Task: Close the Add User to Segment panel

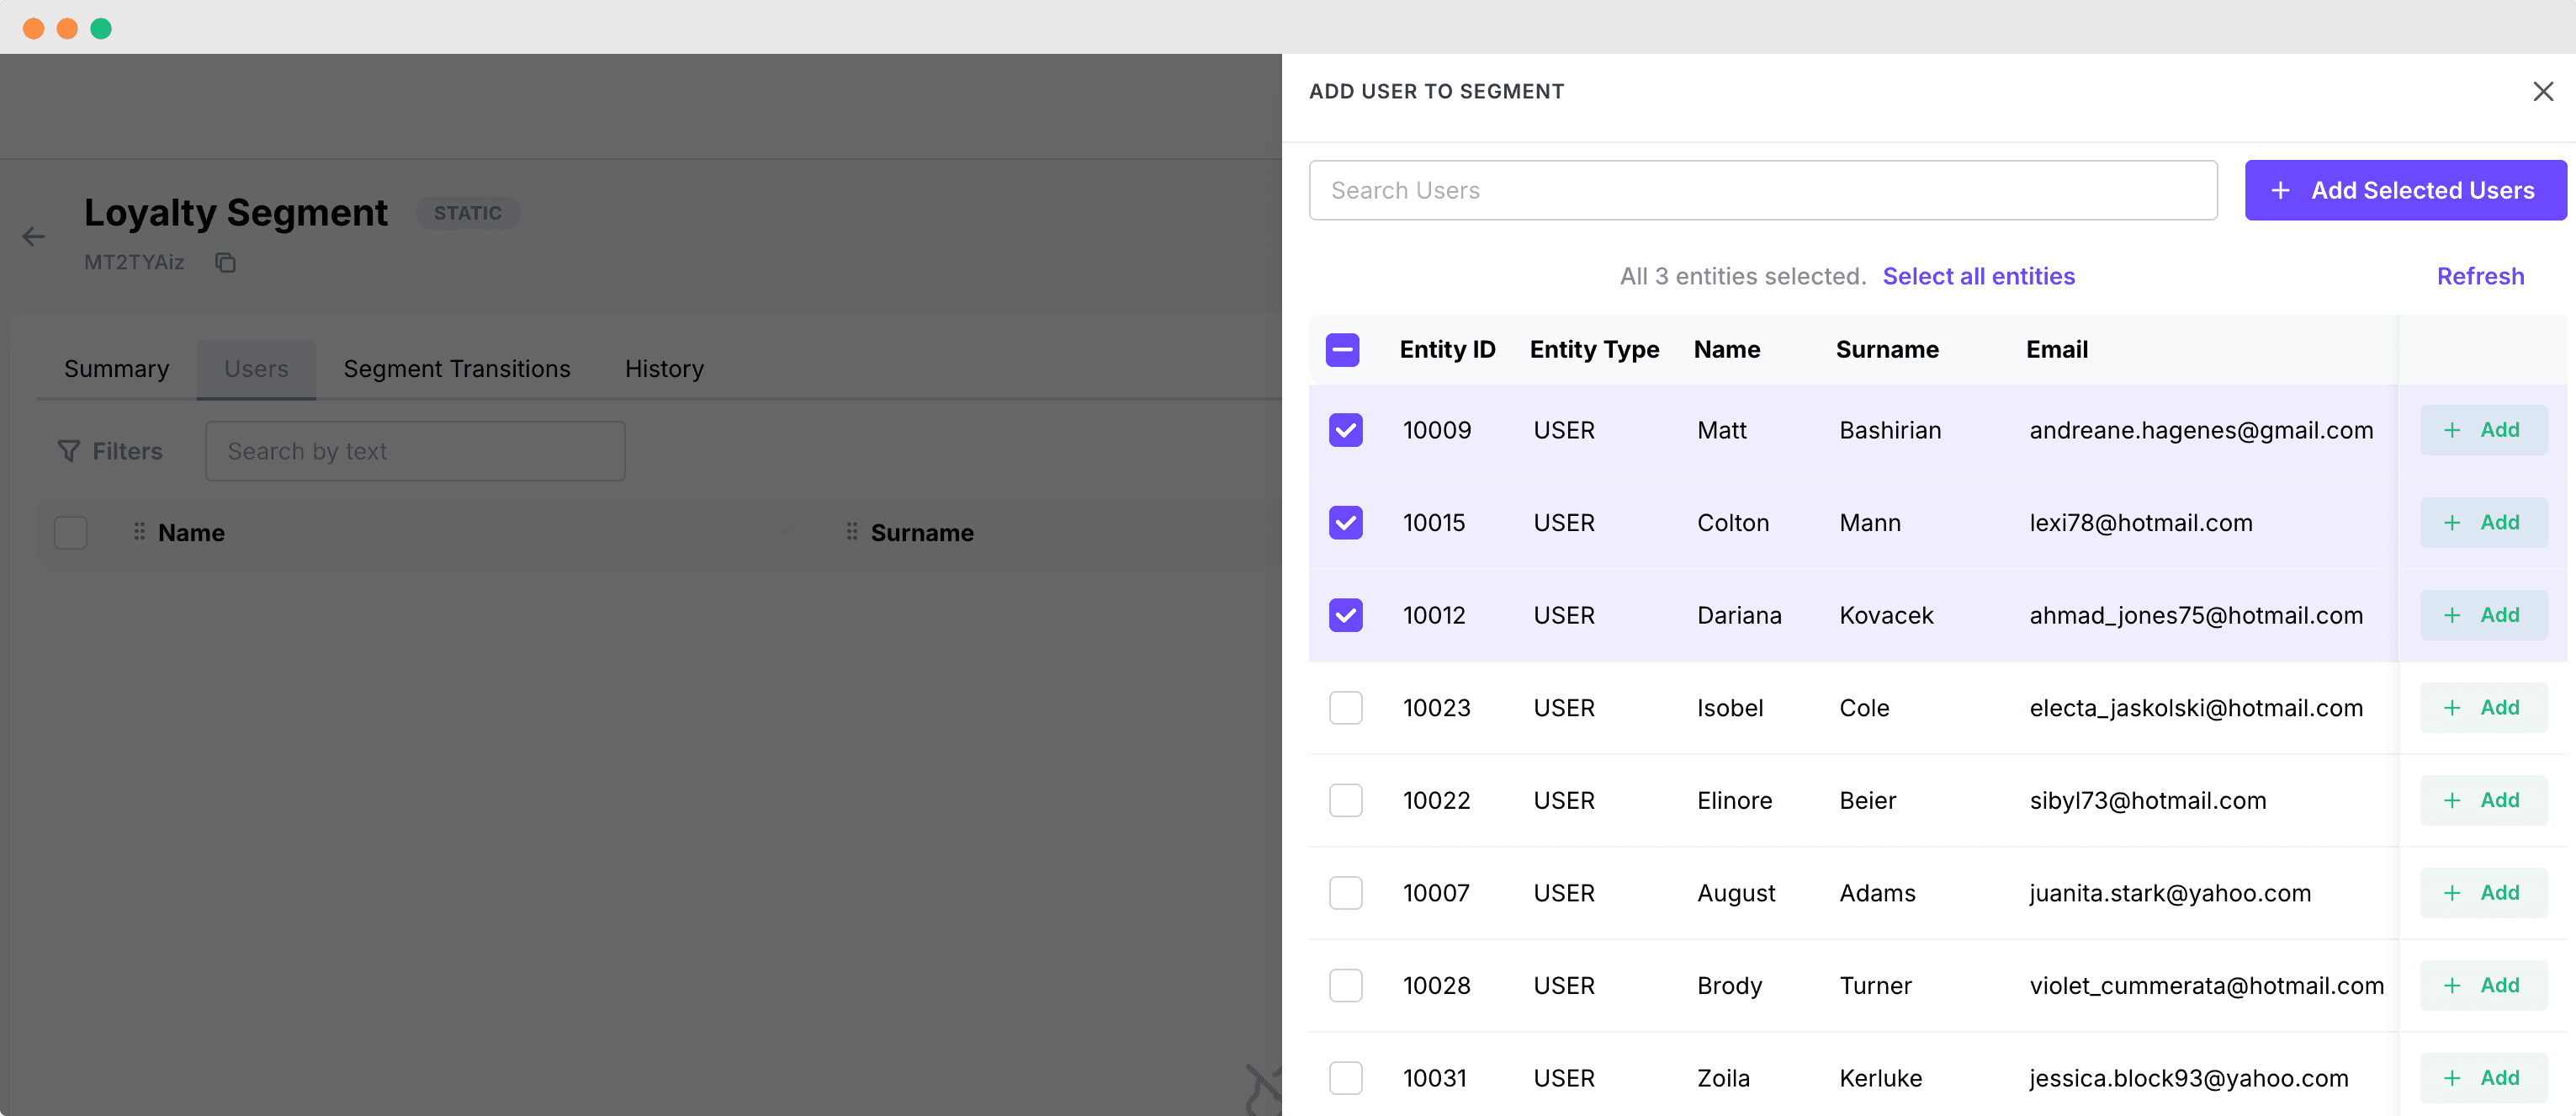Action: (x=2543, y=91)
